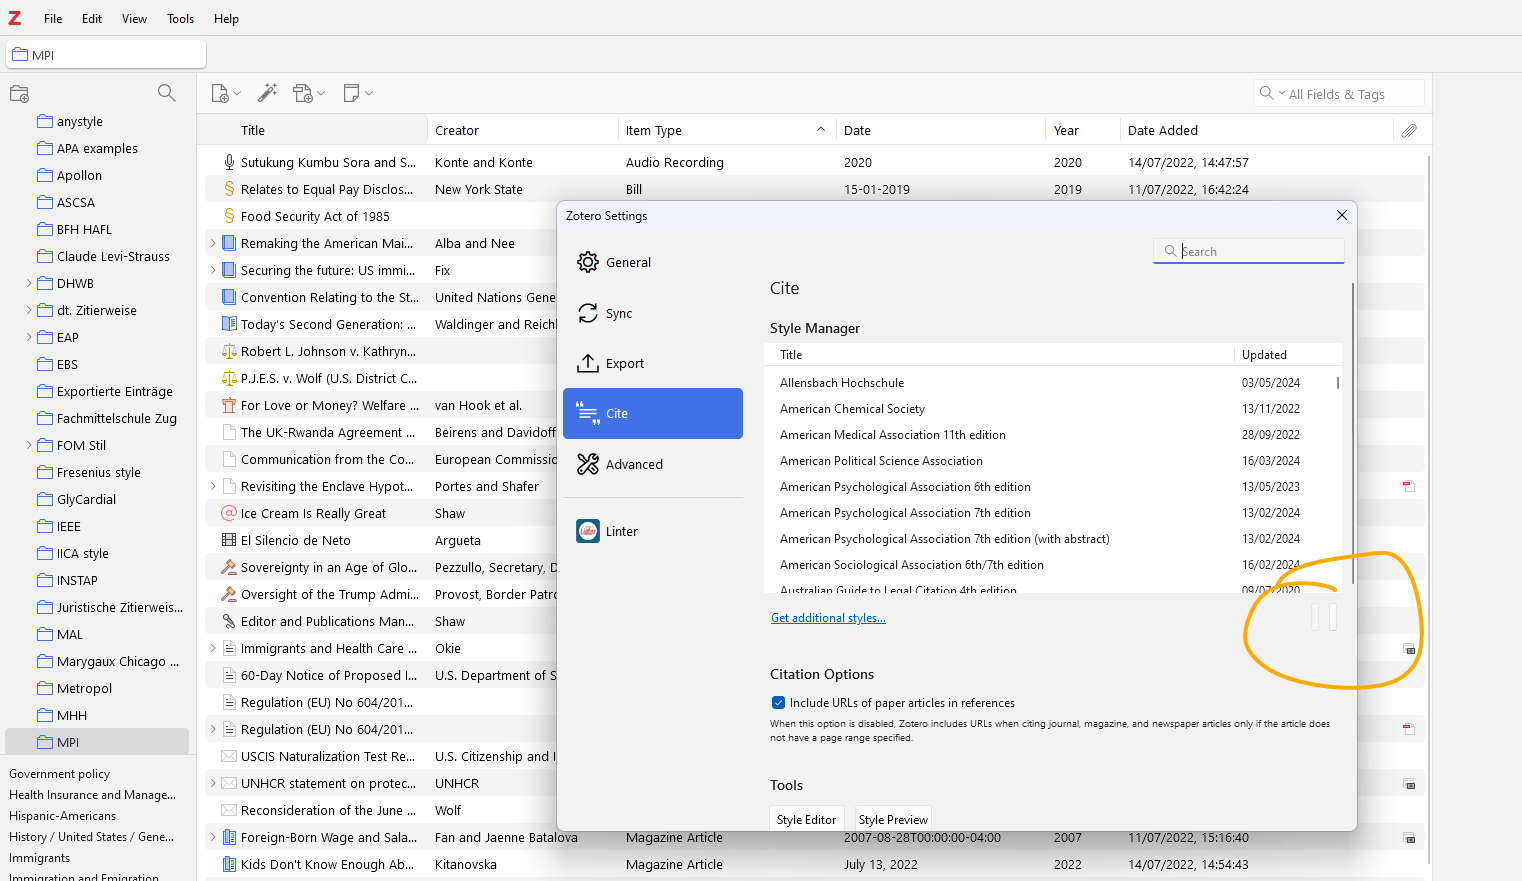1522x881 pixels.
Task: Click the Zotero Z logo icon
Action: (x=15, y=18)
